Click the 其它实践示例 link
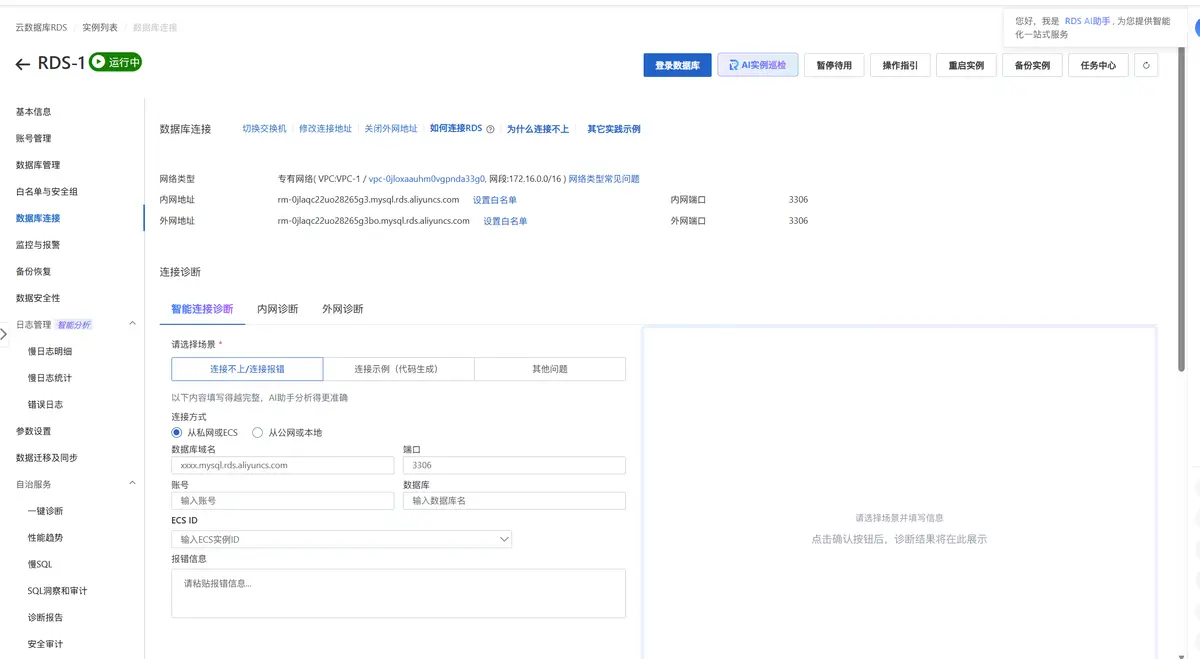The height and width of the screenshot is (659, 1200). pos(613,129)
